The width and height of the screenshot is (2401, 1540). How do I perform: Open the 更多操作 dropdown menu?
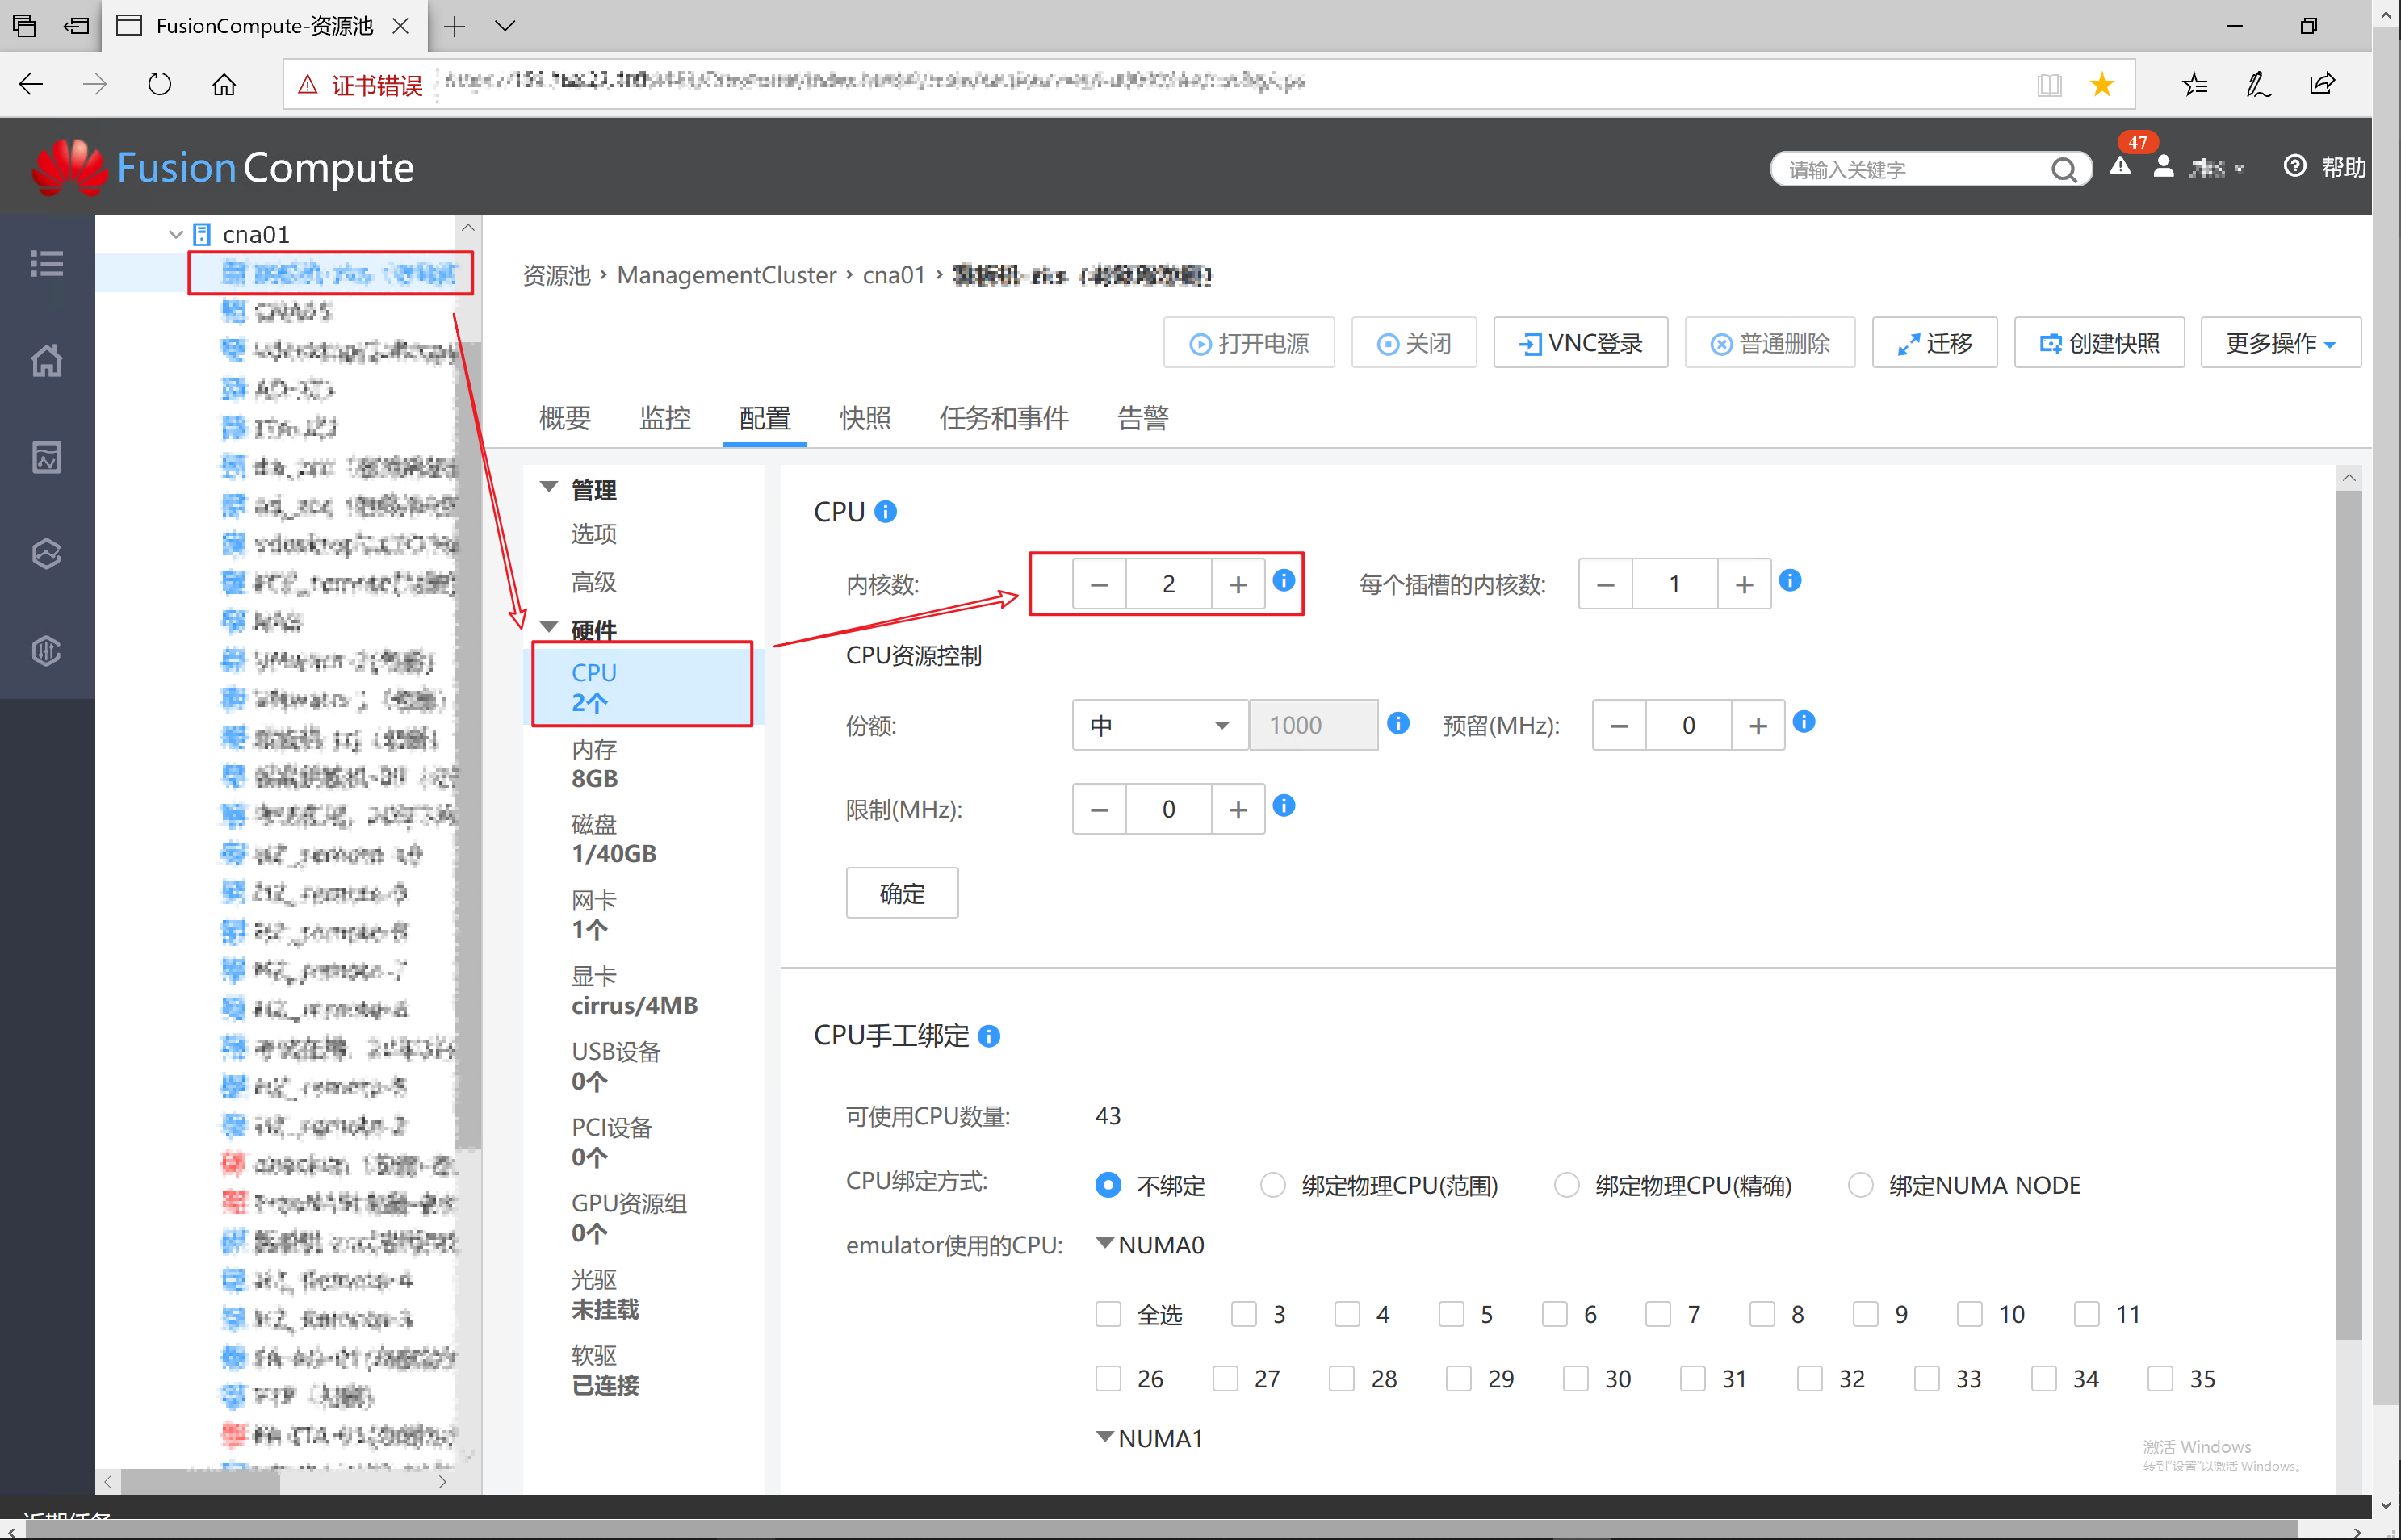(2280, 343)
